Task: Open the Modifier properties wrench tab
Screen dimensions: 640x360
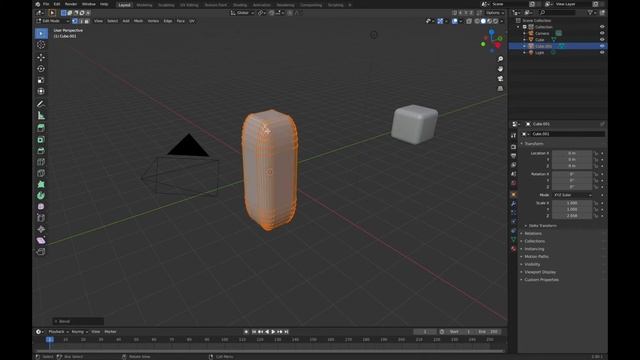Action: point(513,203)
